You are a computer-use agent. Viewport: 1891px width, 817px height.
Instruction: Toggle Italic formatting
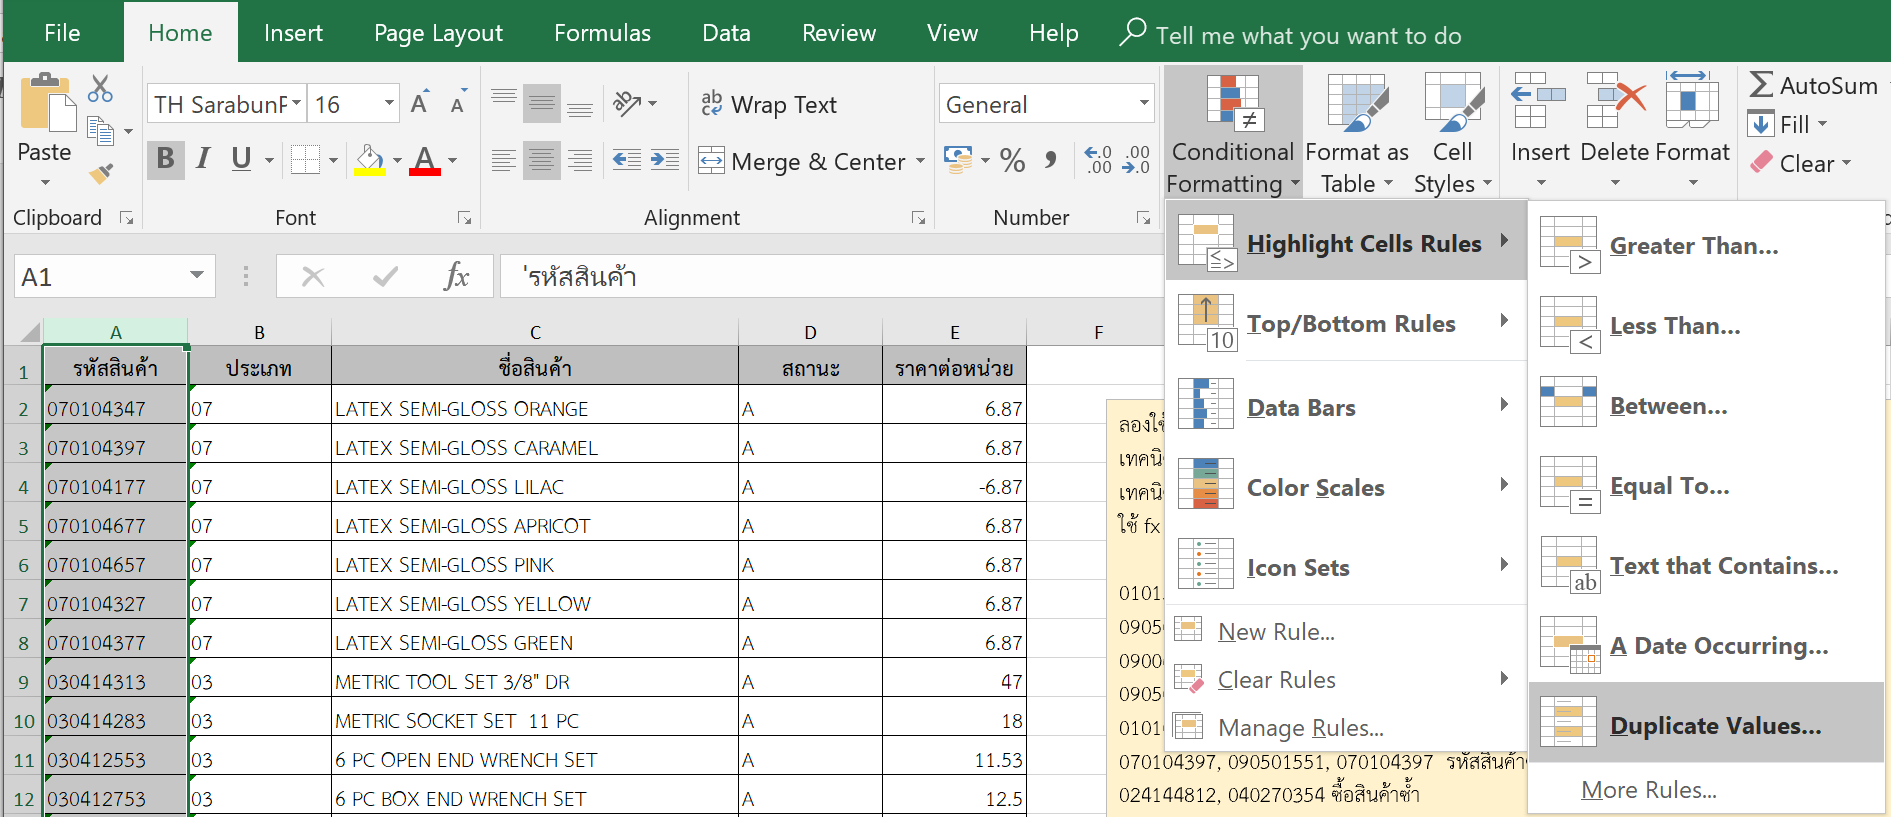204,159
